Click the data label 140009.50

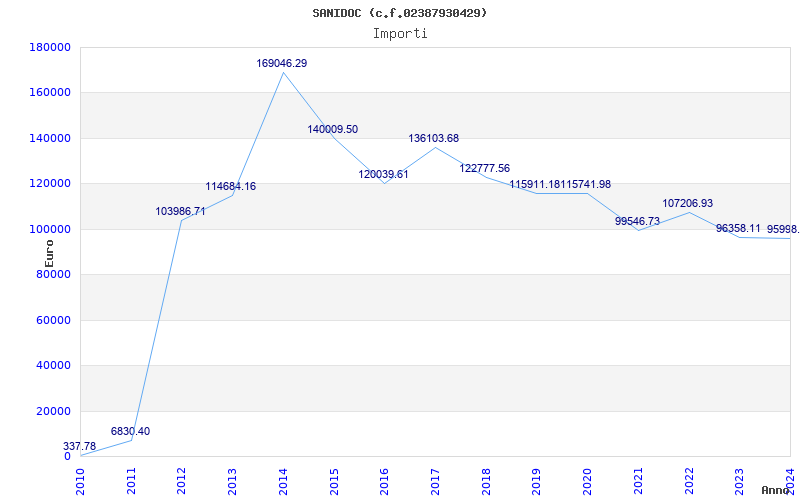pyautogui.click(x=333, y=130)
